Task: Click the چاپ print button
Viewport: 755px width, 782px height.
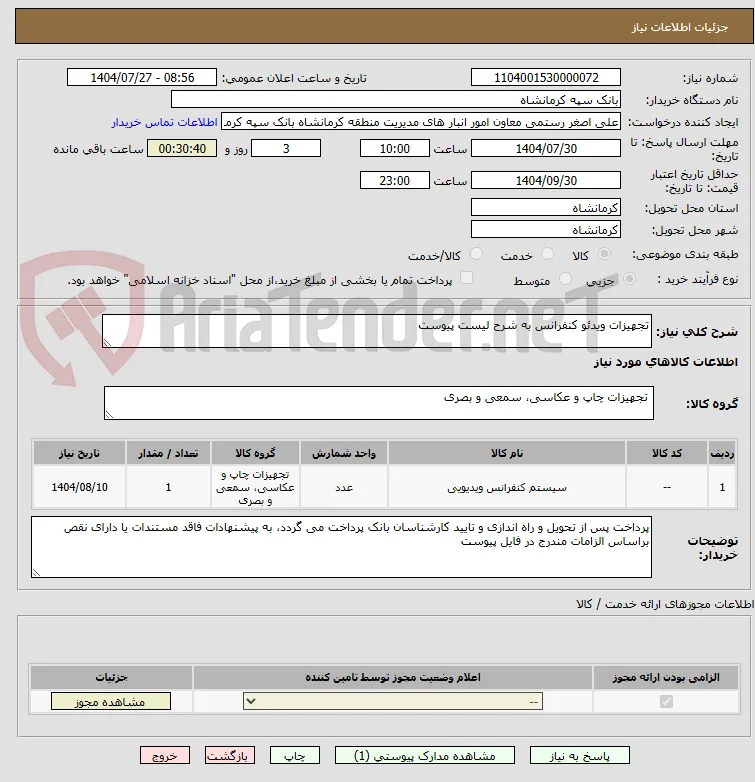Action: [295, 756]
